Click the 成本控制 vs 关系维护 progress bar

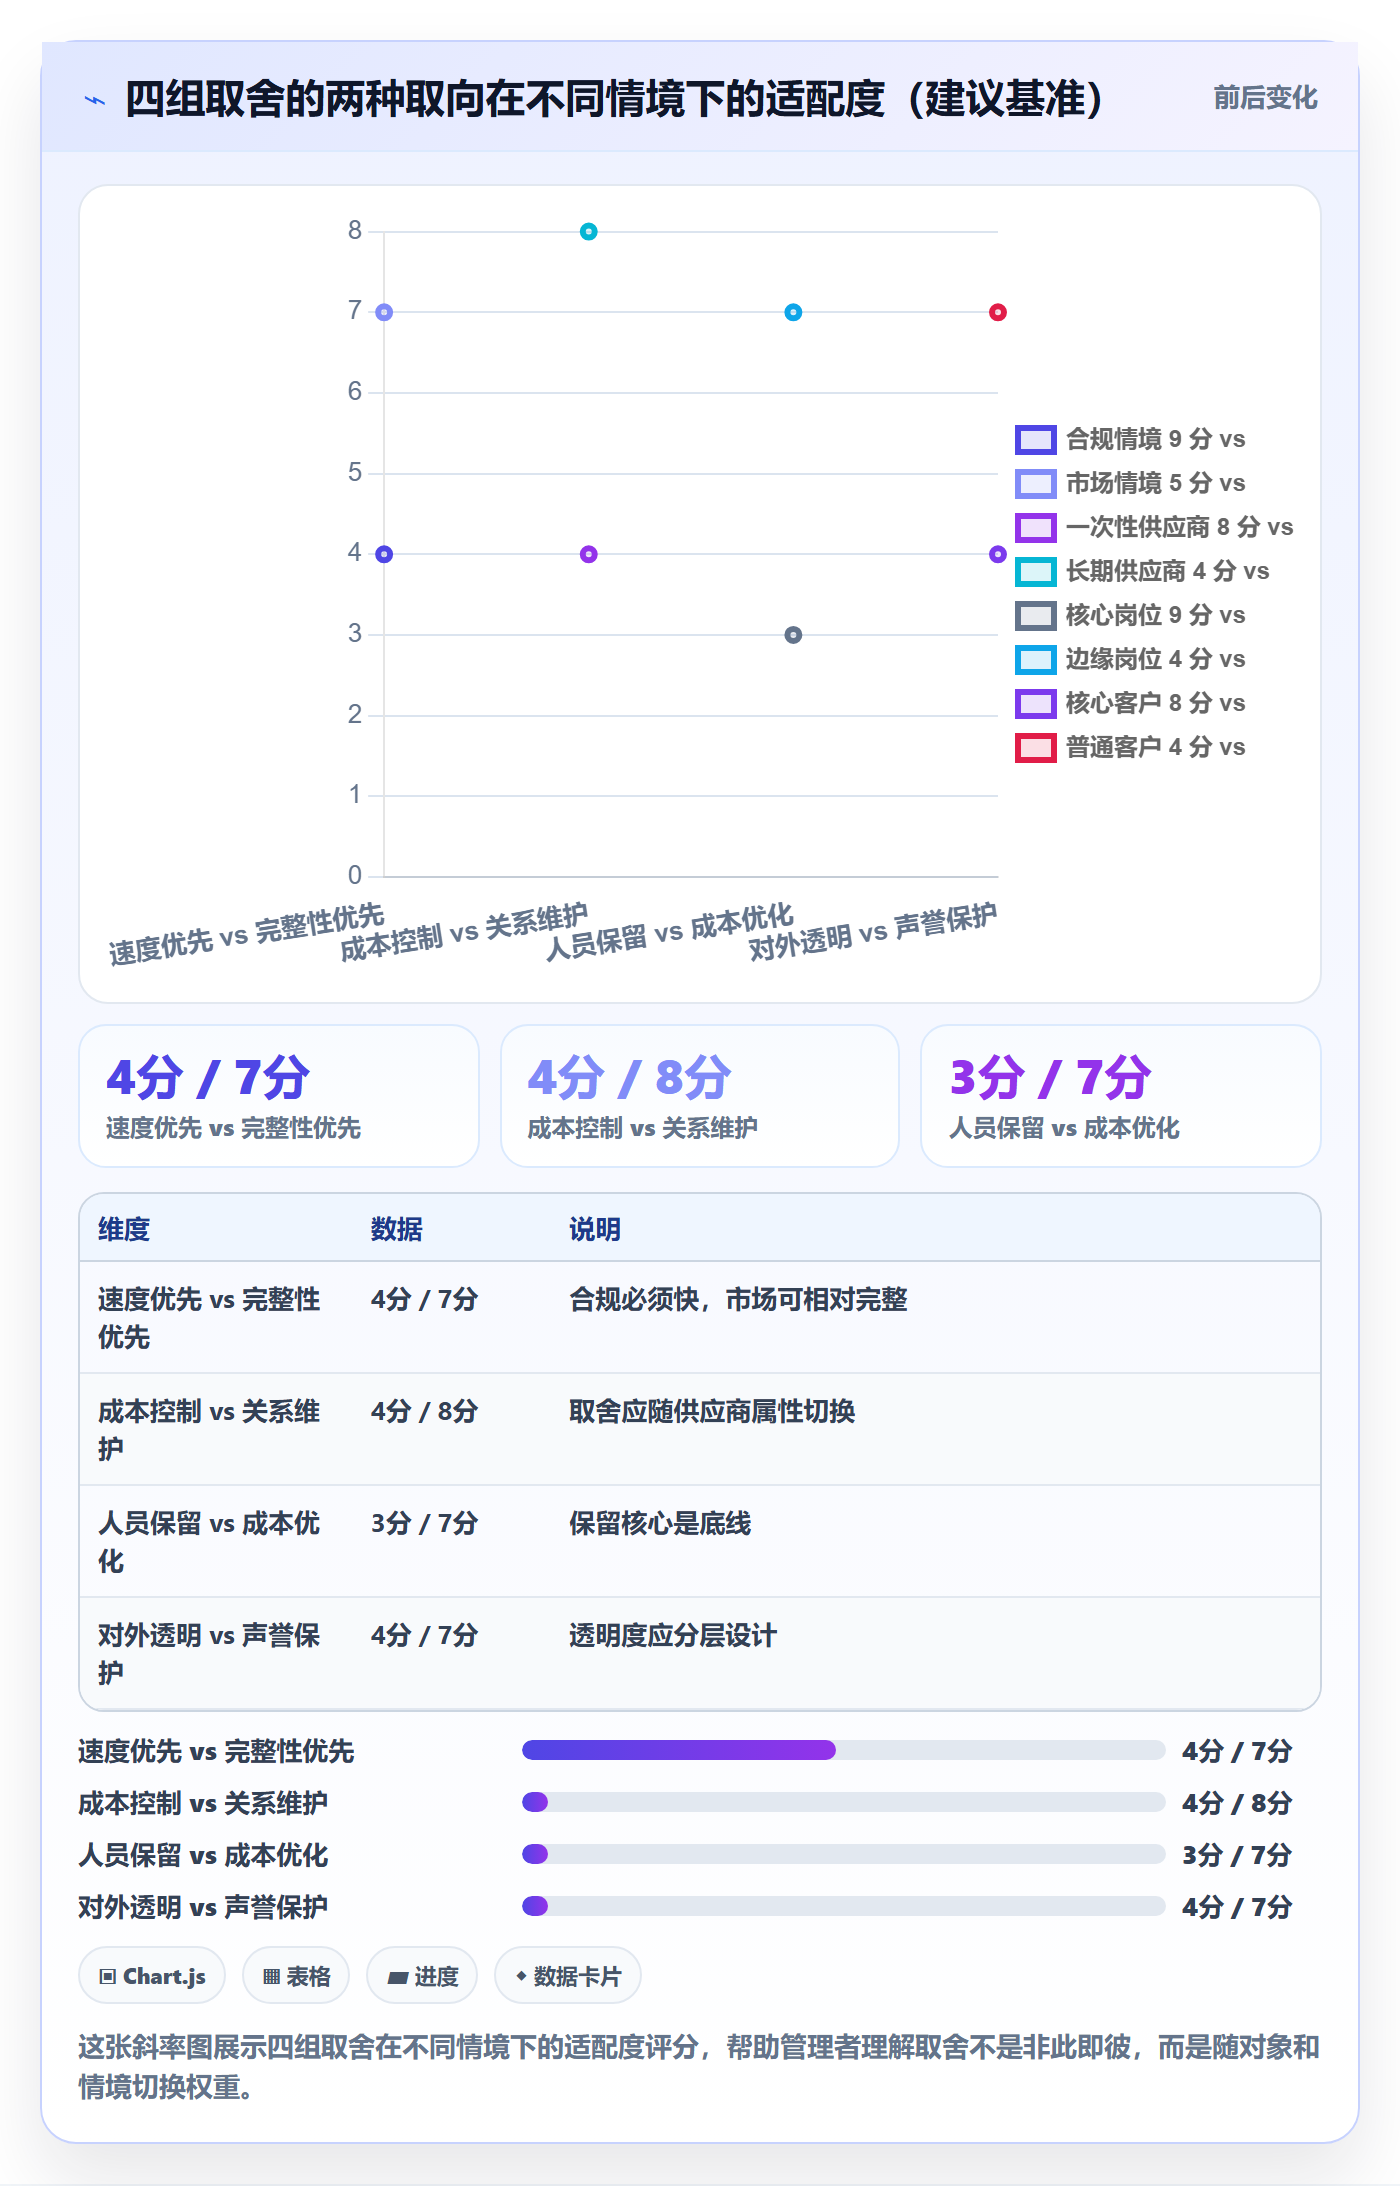click(843, 1802)
